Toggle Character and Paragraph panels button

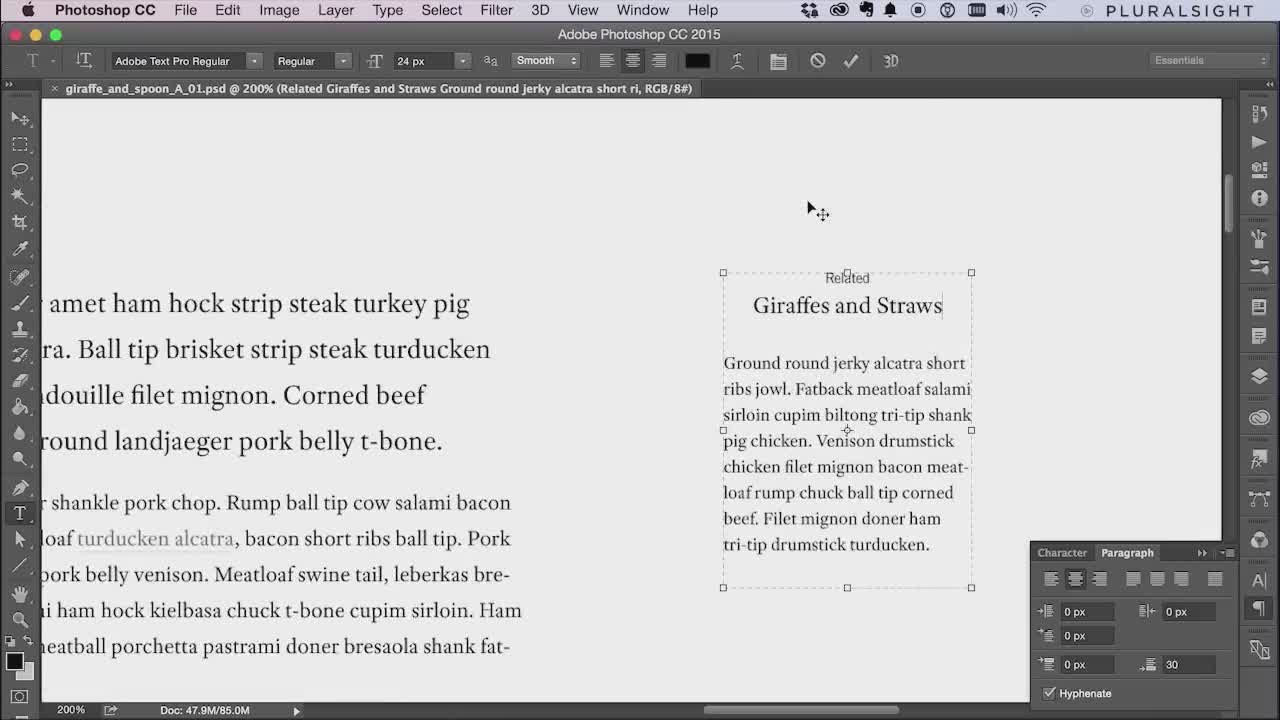(778, 61)
